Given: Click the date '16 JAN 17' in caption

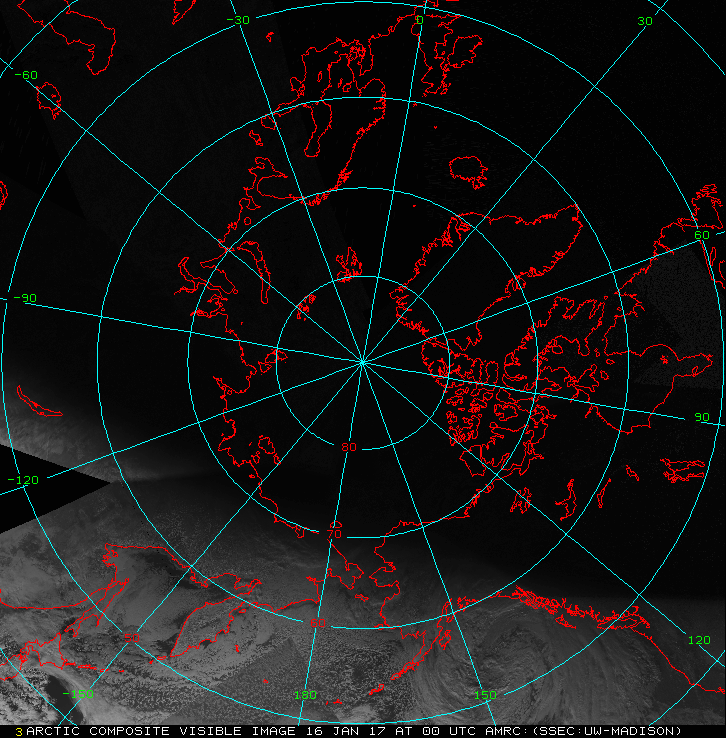Looking at the screenshot, I should click(x=345, y=731).
